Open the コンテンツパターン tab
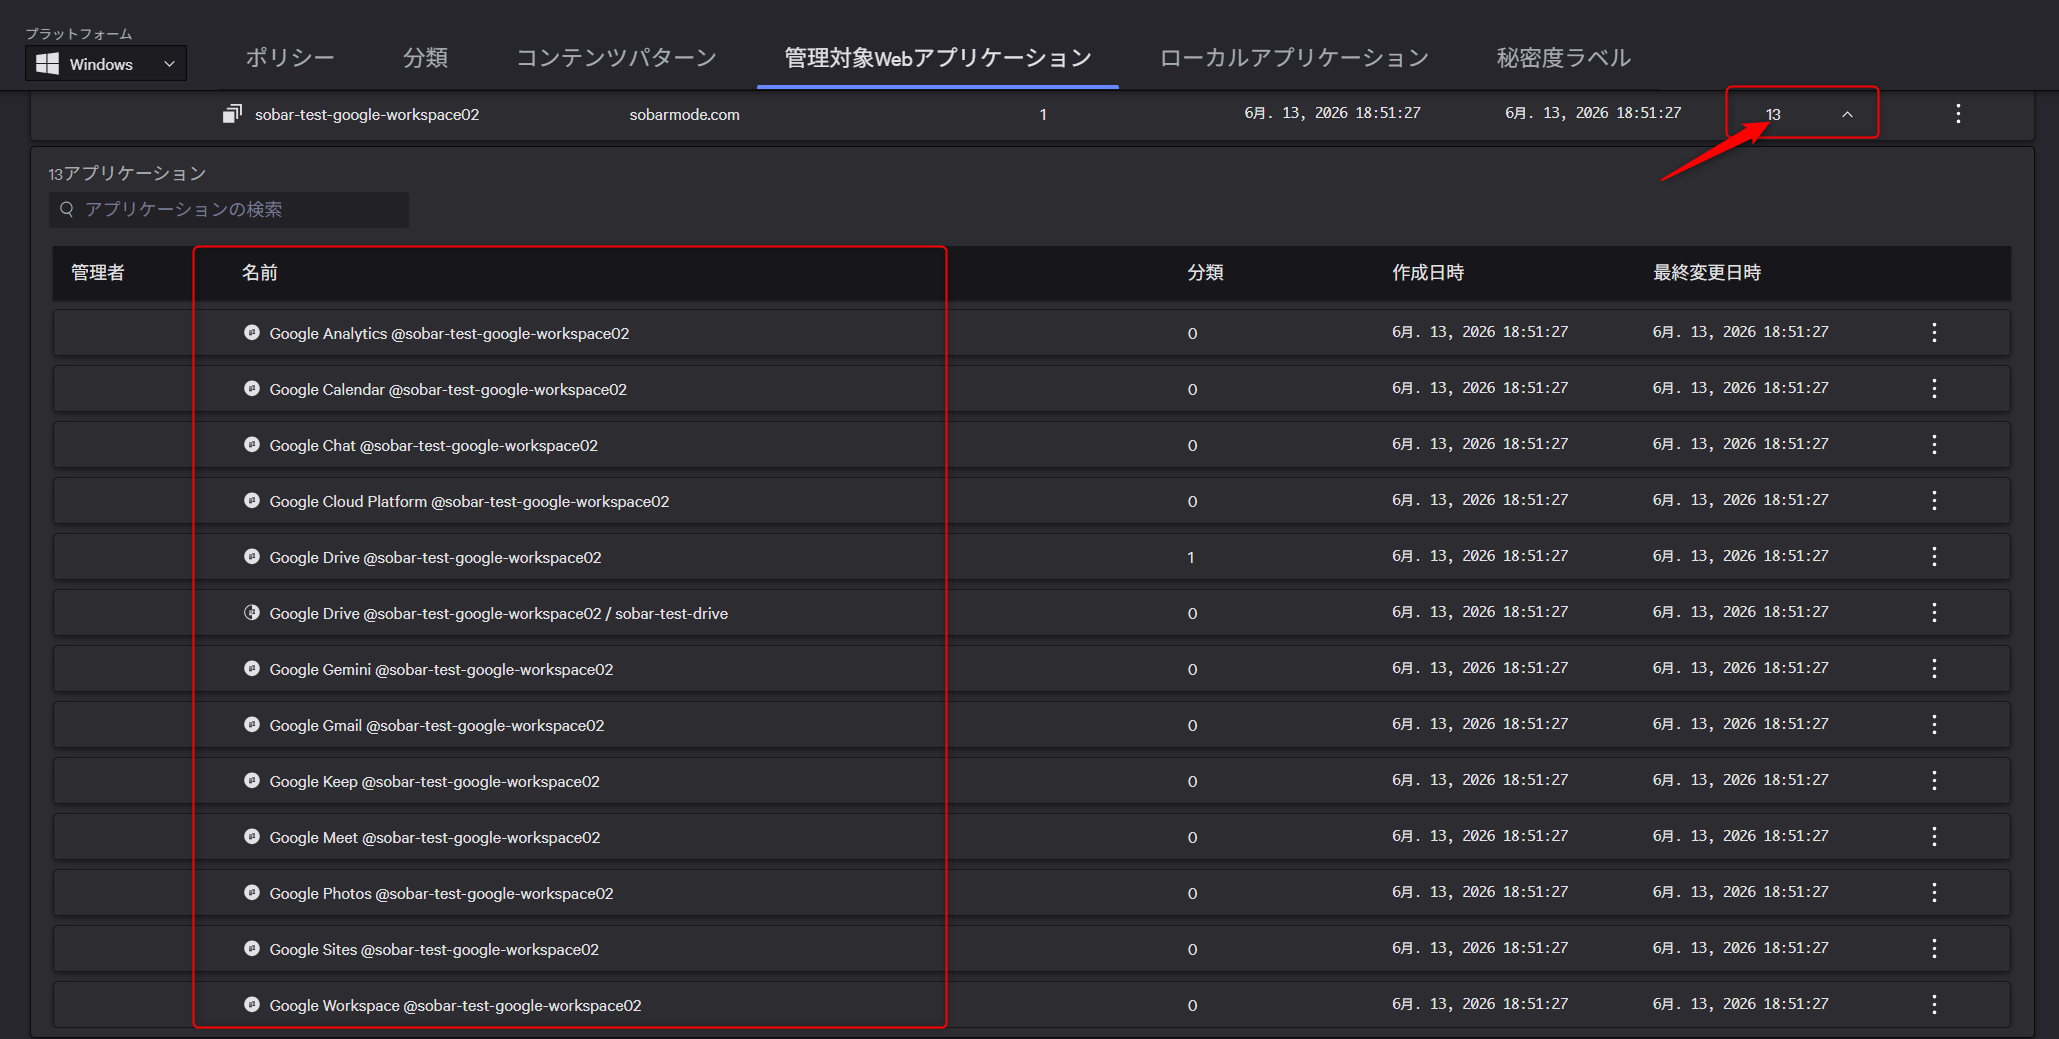The image size is (2059, 1039). coord(616,58)
